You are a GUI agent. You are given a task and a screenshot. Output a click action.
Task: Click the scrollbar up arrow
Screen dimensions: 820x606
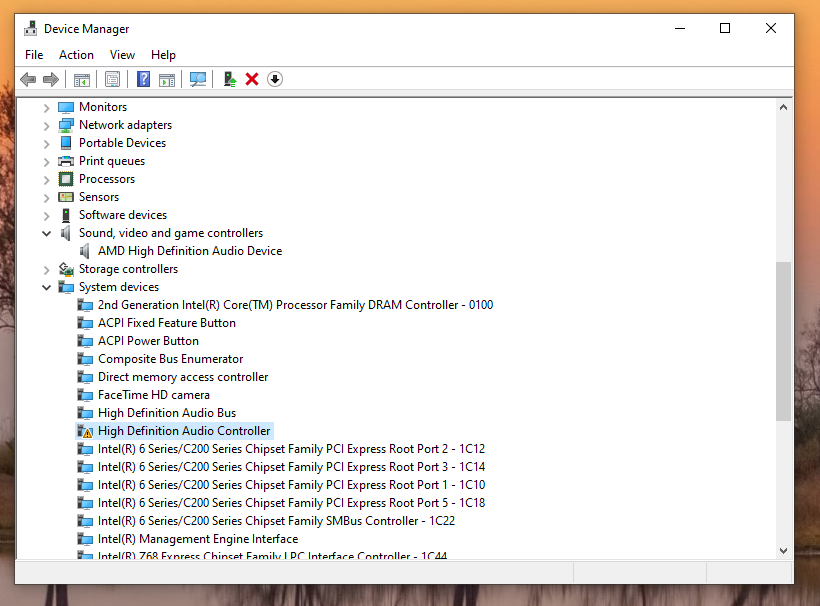(x=783, y=107)
